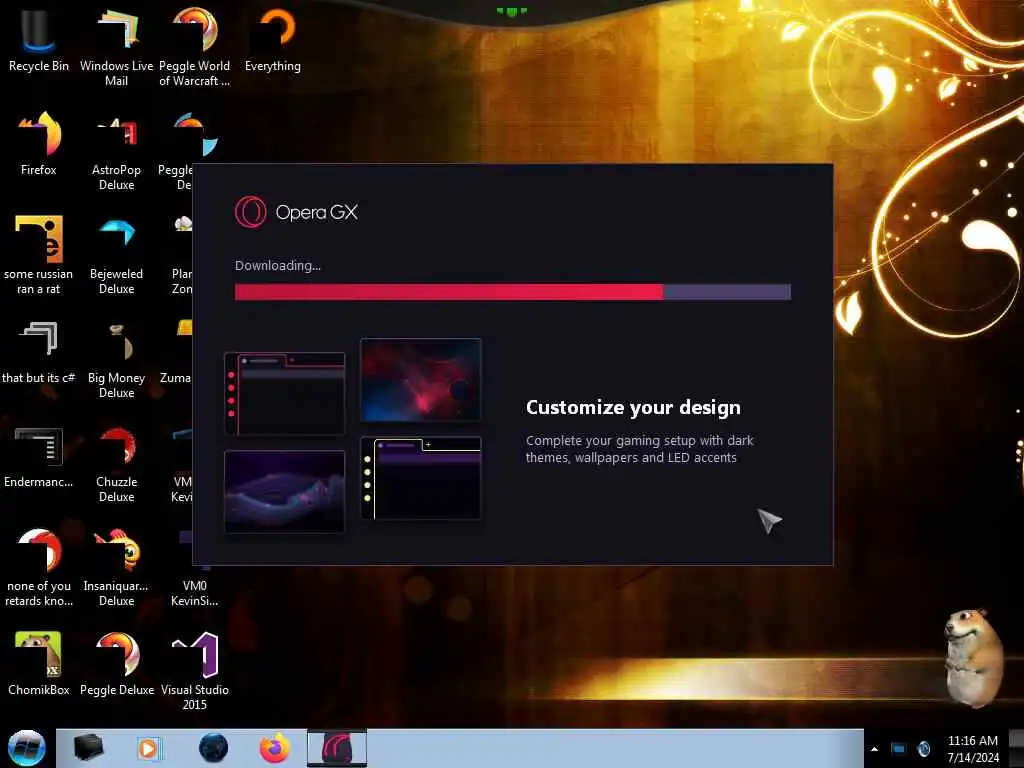
Task: Select the AstroPop Deluxe desktop icon
Action: point(116,152)
